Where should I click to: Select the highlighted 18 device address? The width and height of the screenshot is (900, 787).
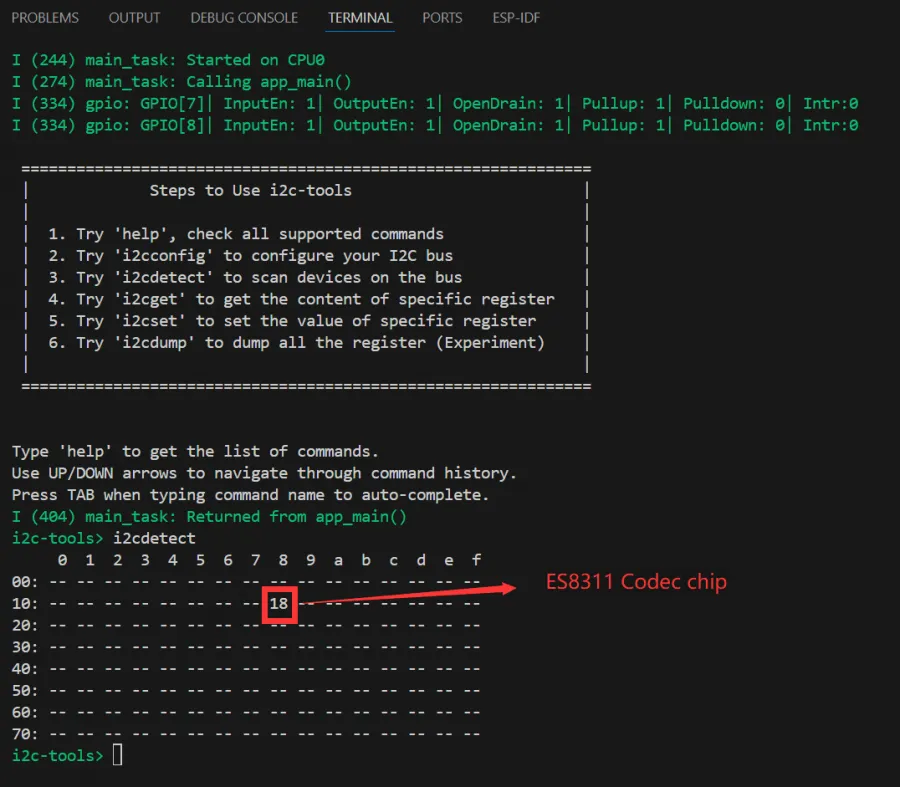point(279,604)
